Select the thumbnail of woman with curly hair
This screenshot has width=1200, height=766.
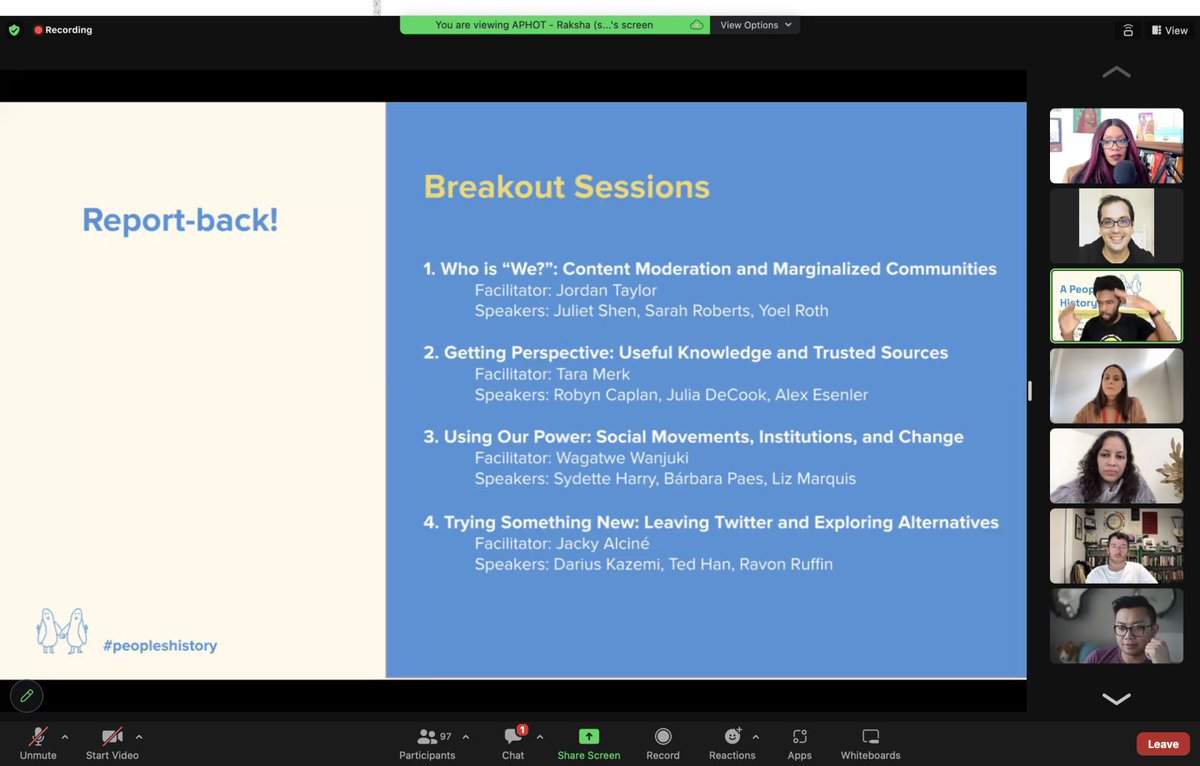pos(1116,466)
